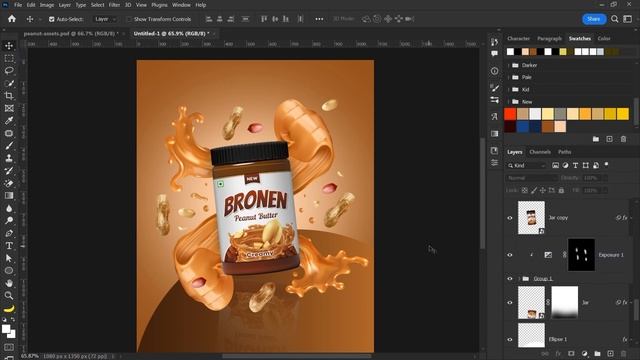Screen dimensions: 640x360
Task: Toggle the layer filter on/off switch
Action: (x=607, y=164)
